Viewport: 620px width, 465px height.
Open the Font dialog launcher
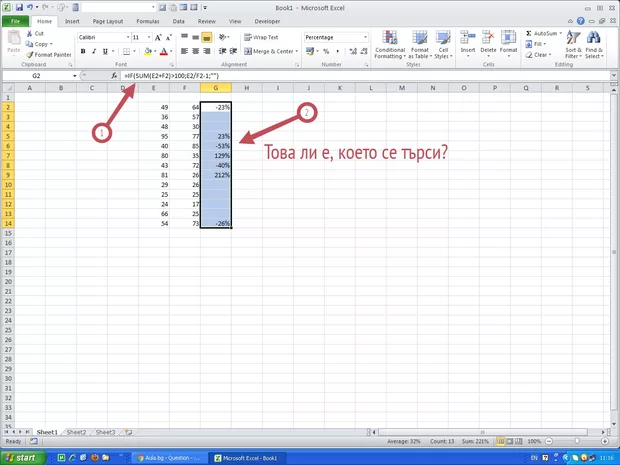pos(172,64)
